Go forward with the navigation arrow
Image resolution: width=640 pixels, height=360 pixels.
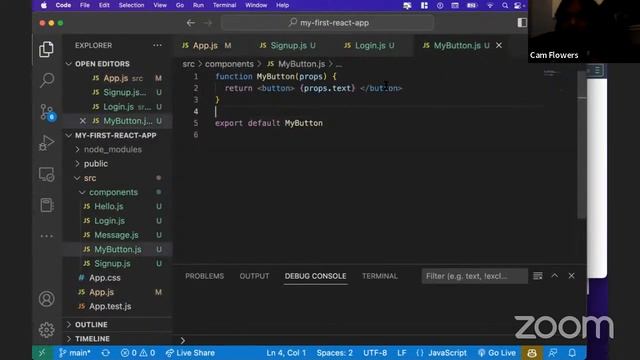208,23
